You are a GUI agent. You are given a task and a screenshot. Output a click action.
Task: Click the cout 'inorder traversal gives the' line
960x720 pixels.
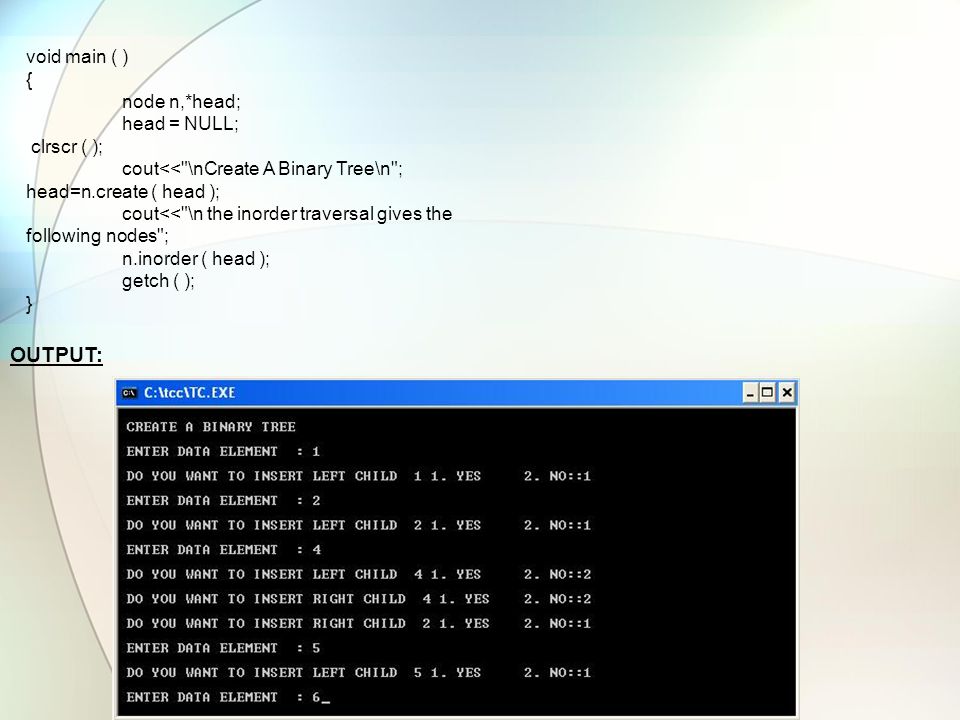(287, 214)
